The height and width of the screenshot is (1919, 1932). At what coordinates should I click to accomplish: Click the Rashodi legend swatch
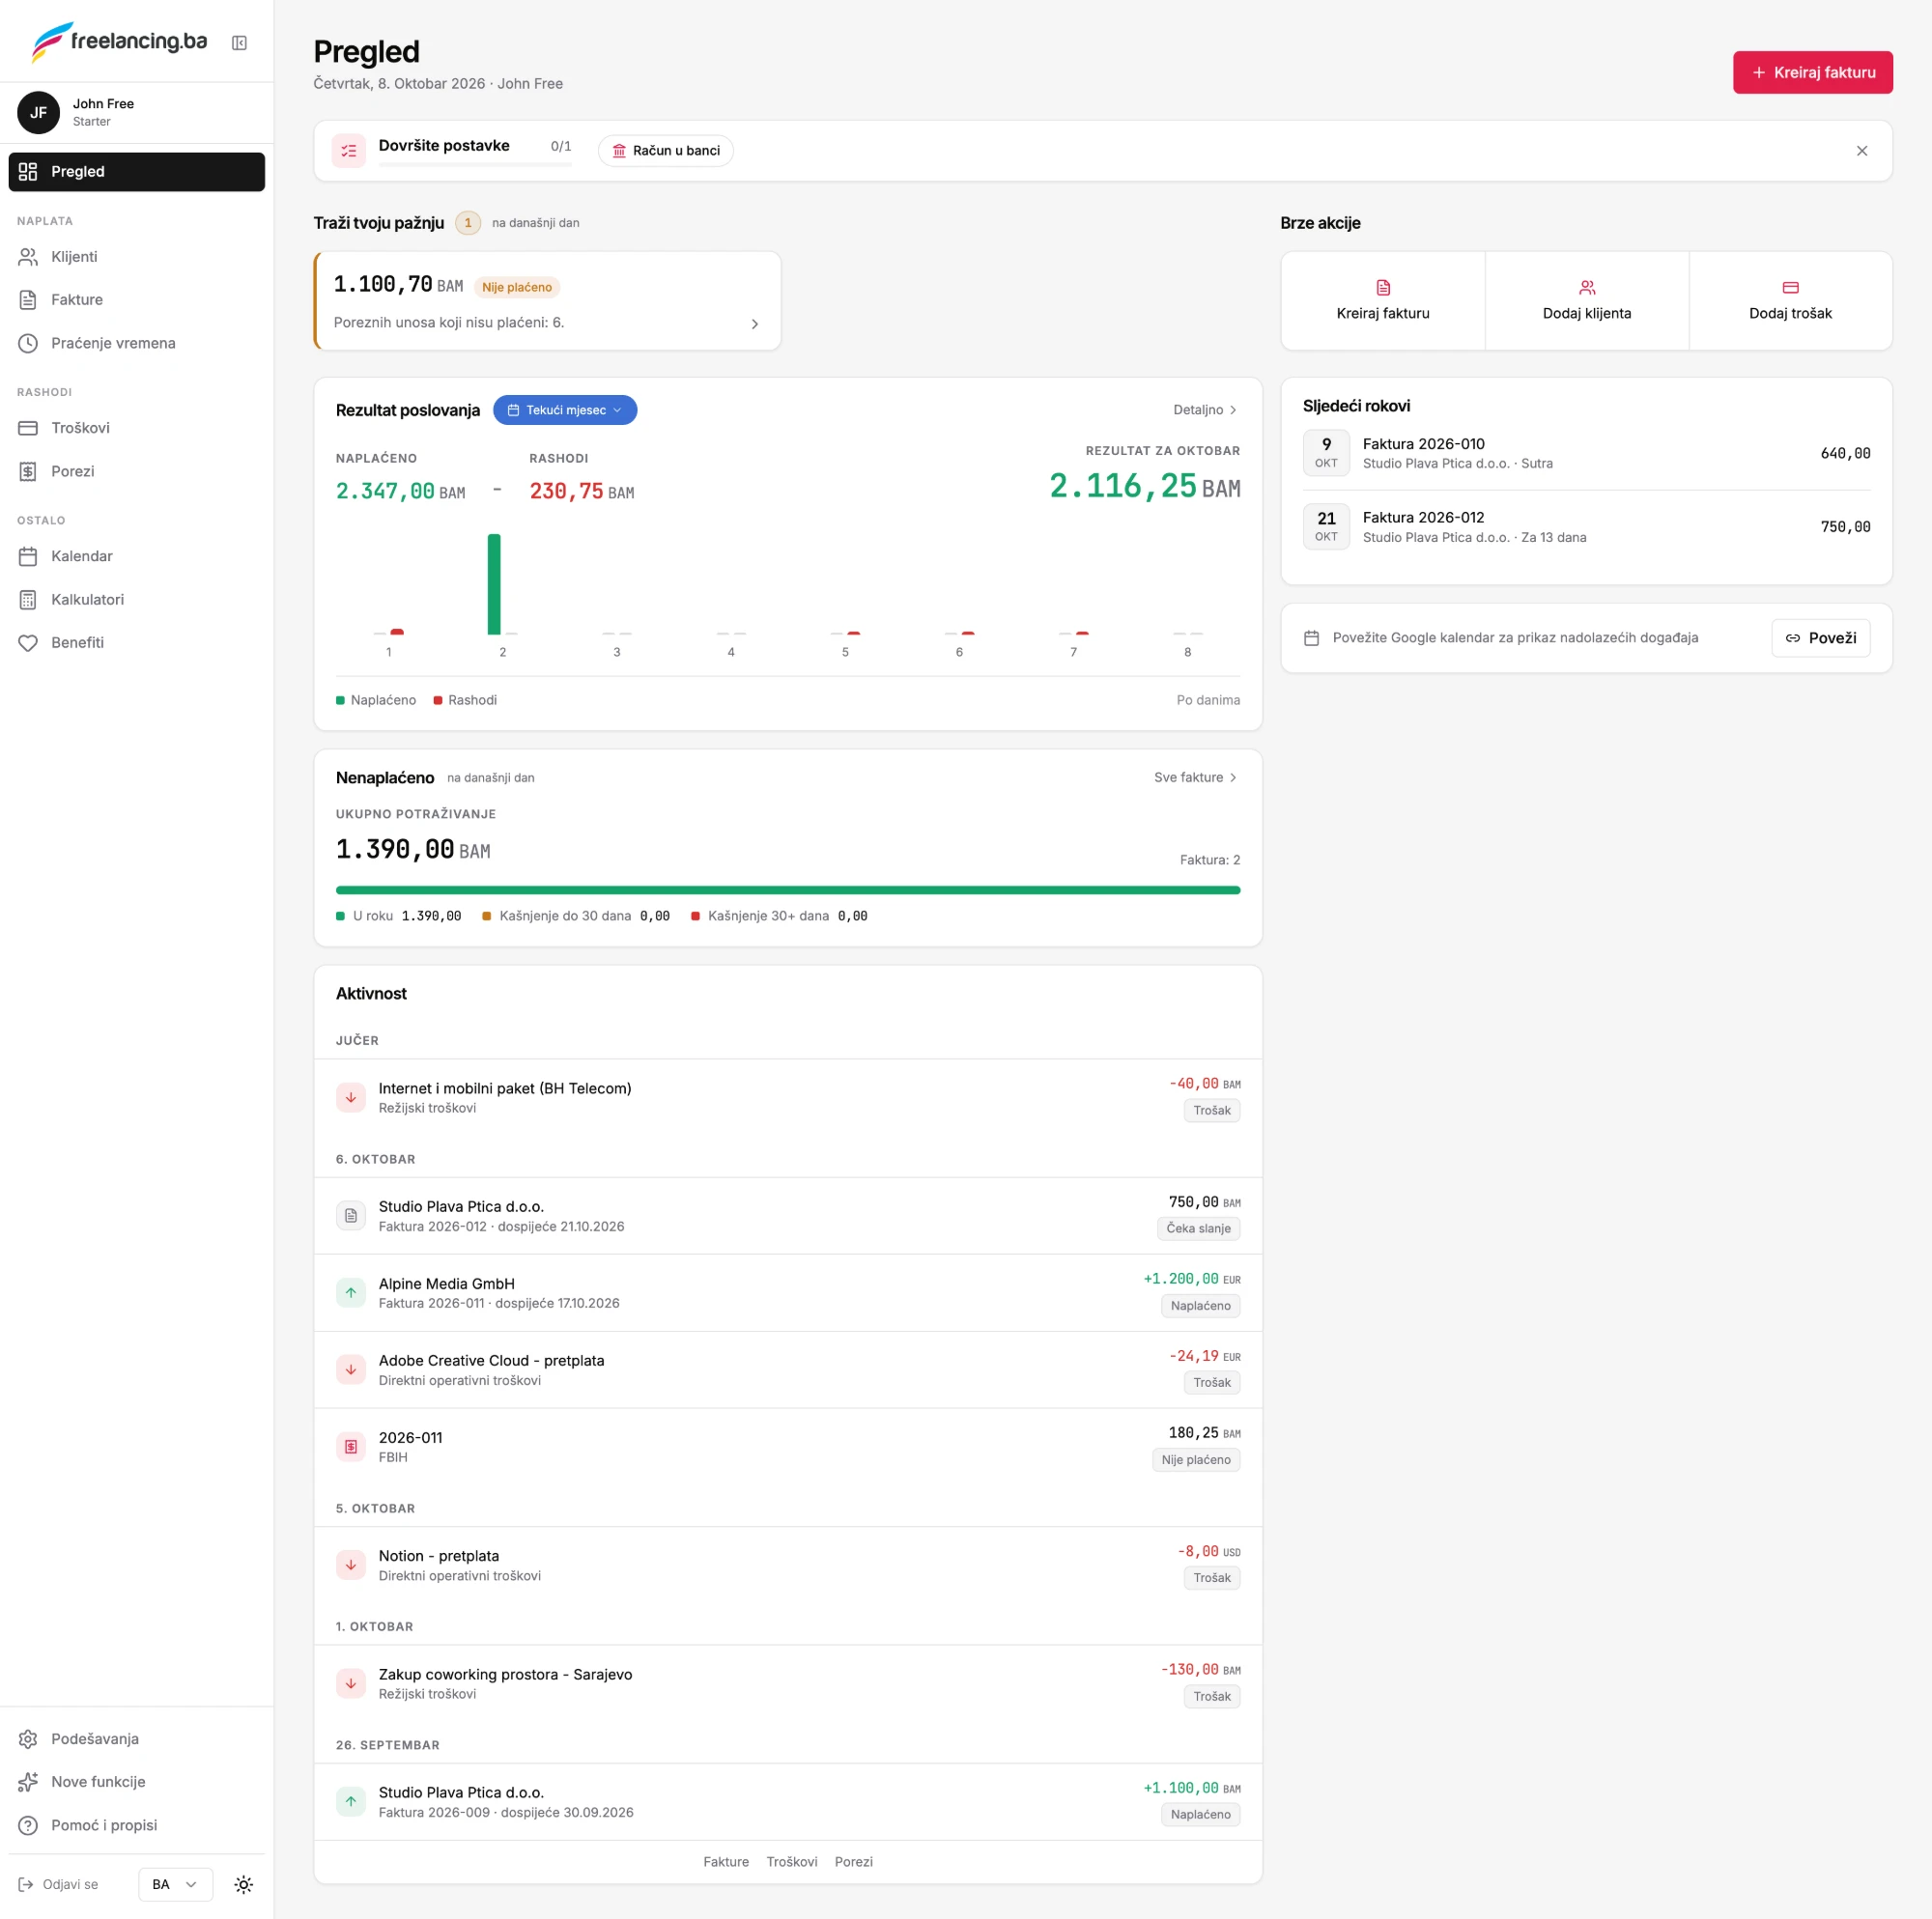[x=438, y=700]
